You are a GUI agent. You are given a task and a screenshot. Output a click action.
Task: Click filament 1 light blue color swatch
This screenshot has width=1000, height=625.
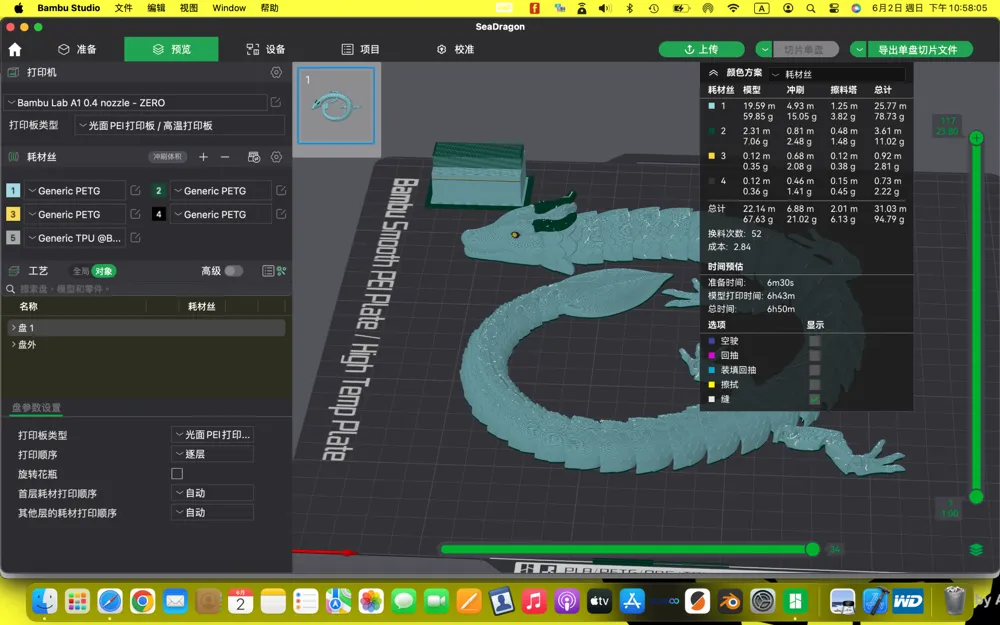13,190
